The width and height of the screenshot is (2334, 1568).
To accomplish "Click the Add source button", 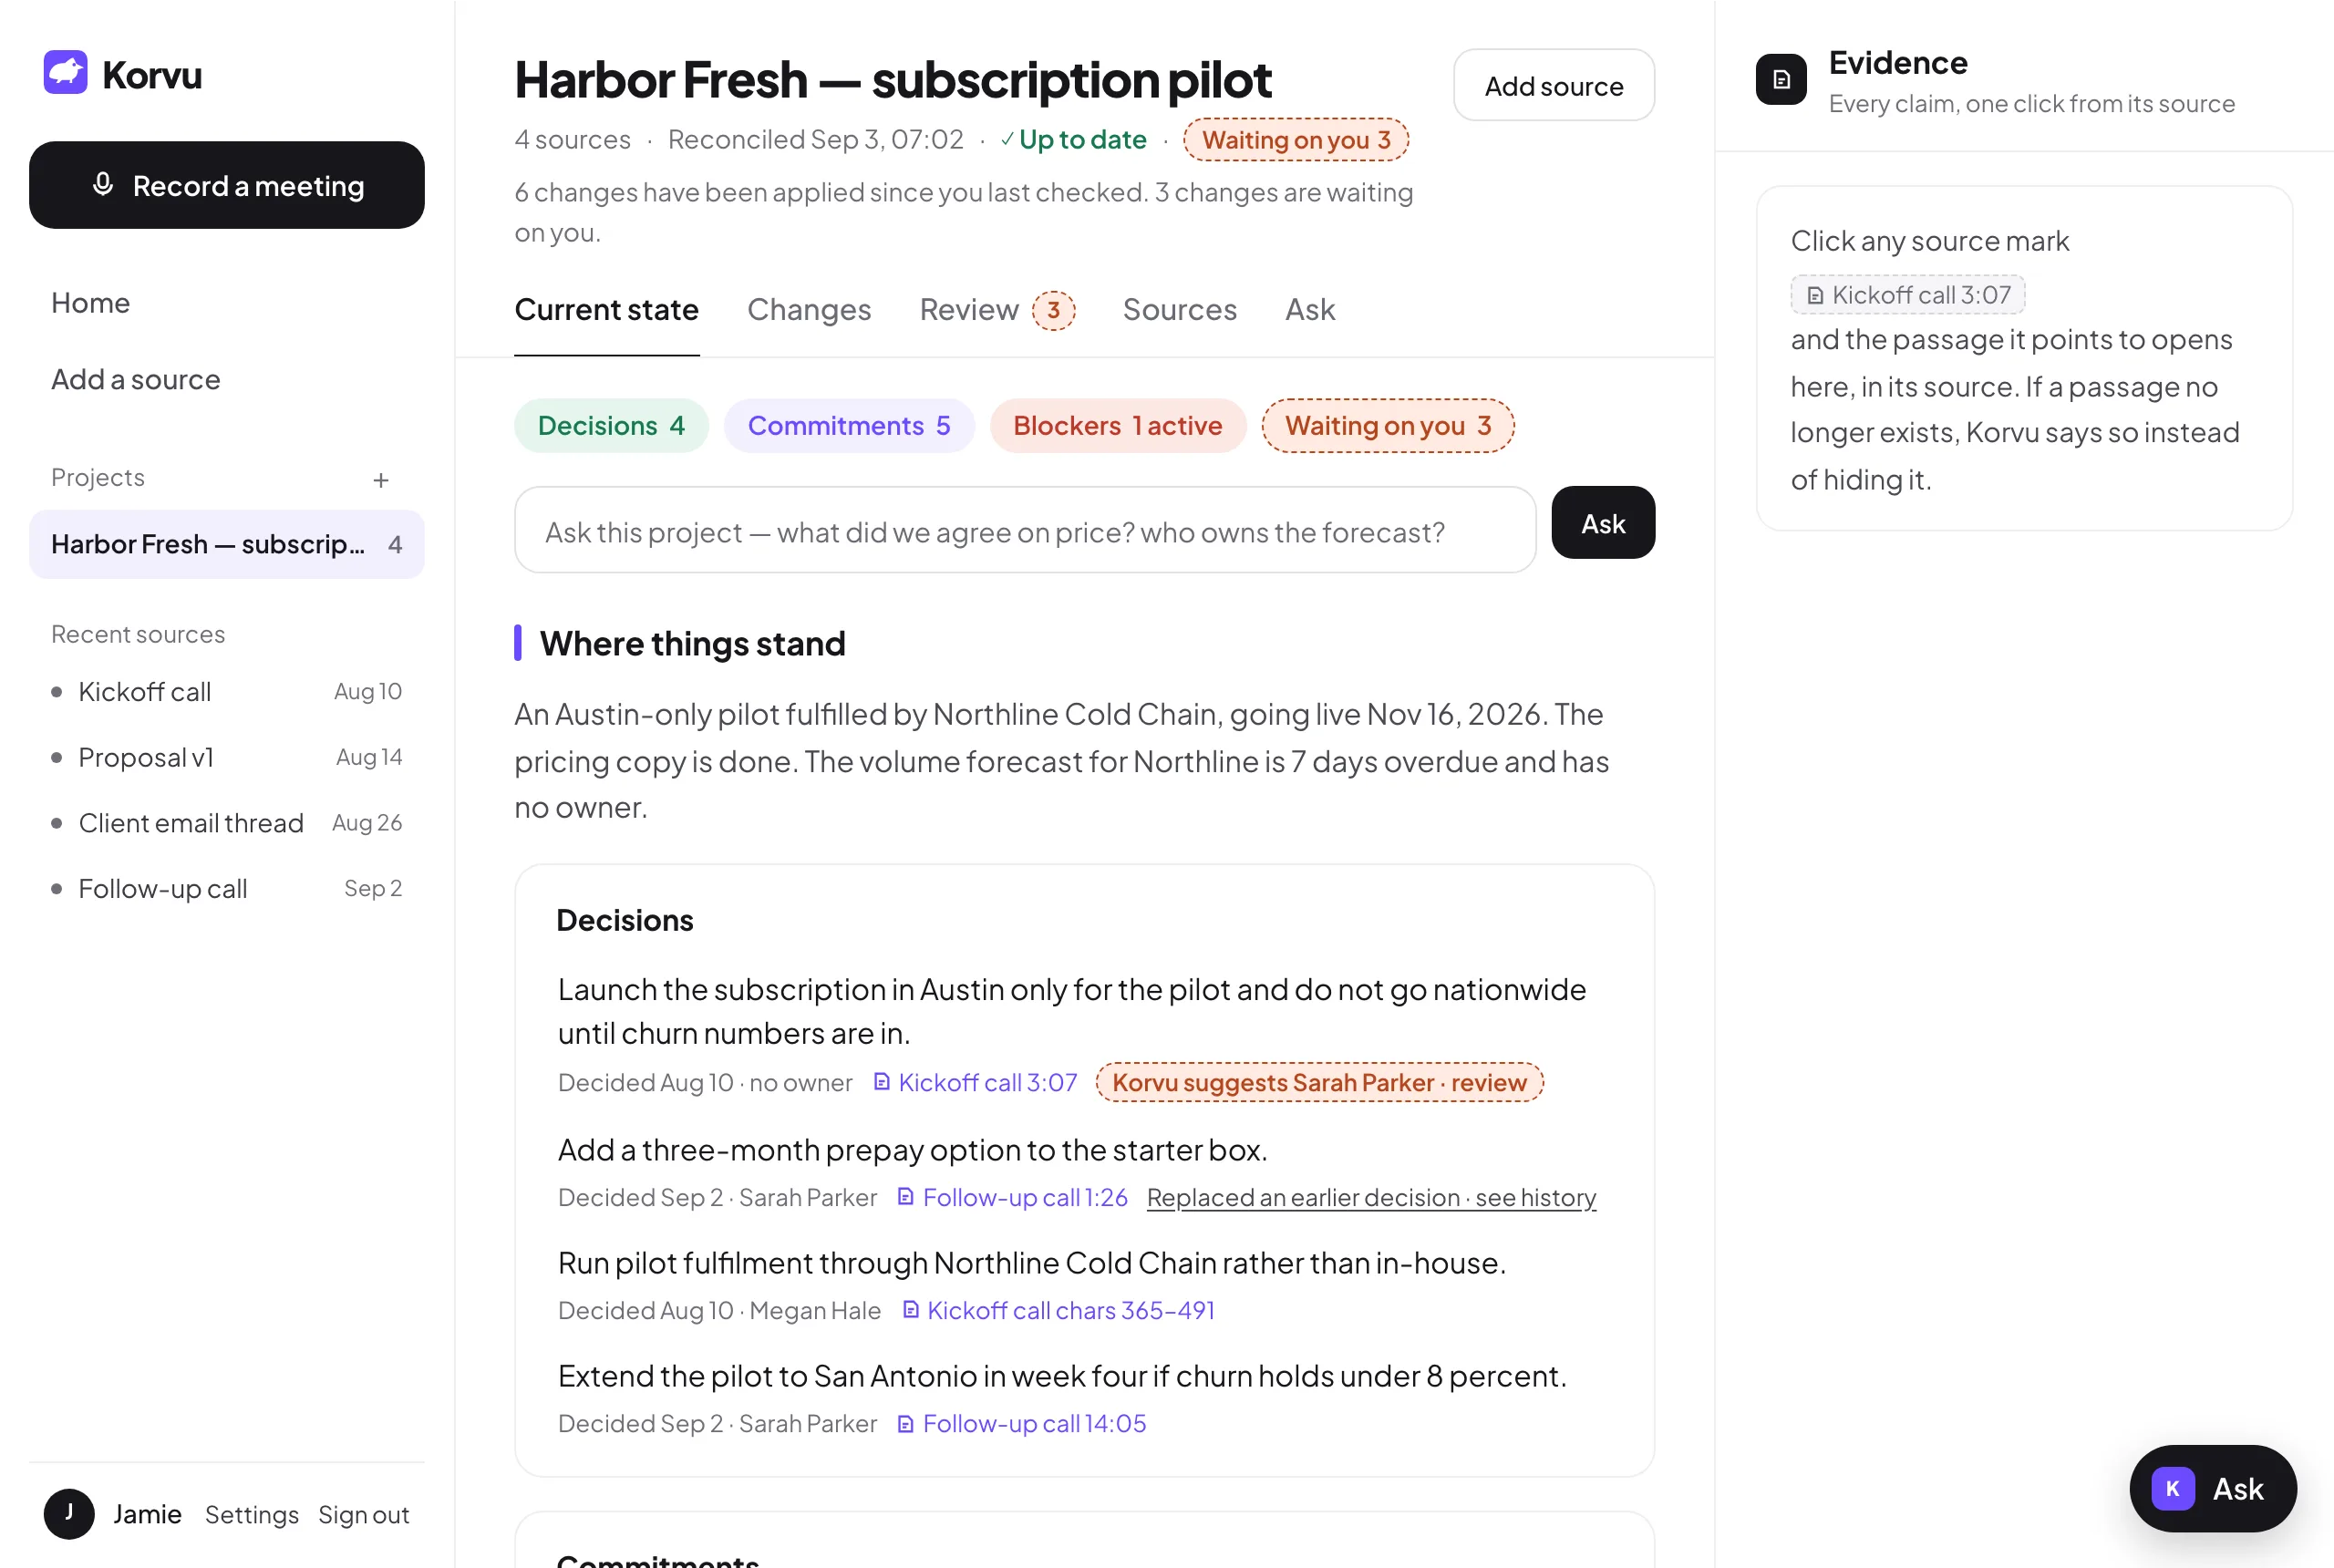I will point(1553,86).
